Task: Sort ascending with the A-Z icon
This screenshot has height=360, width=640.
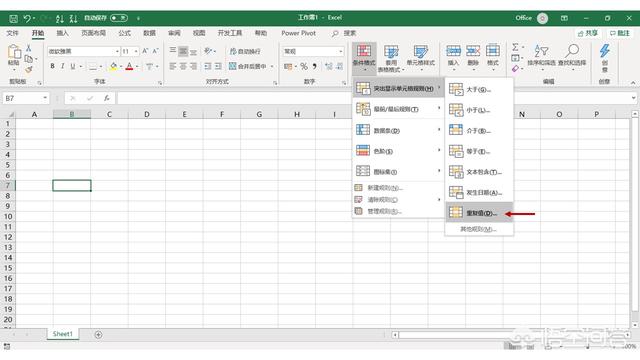Action: [60, 18]
